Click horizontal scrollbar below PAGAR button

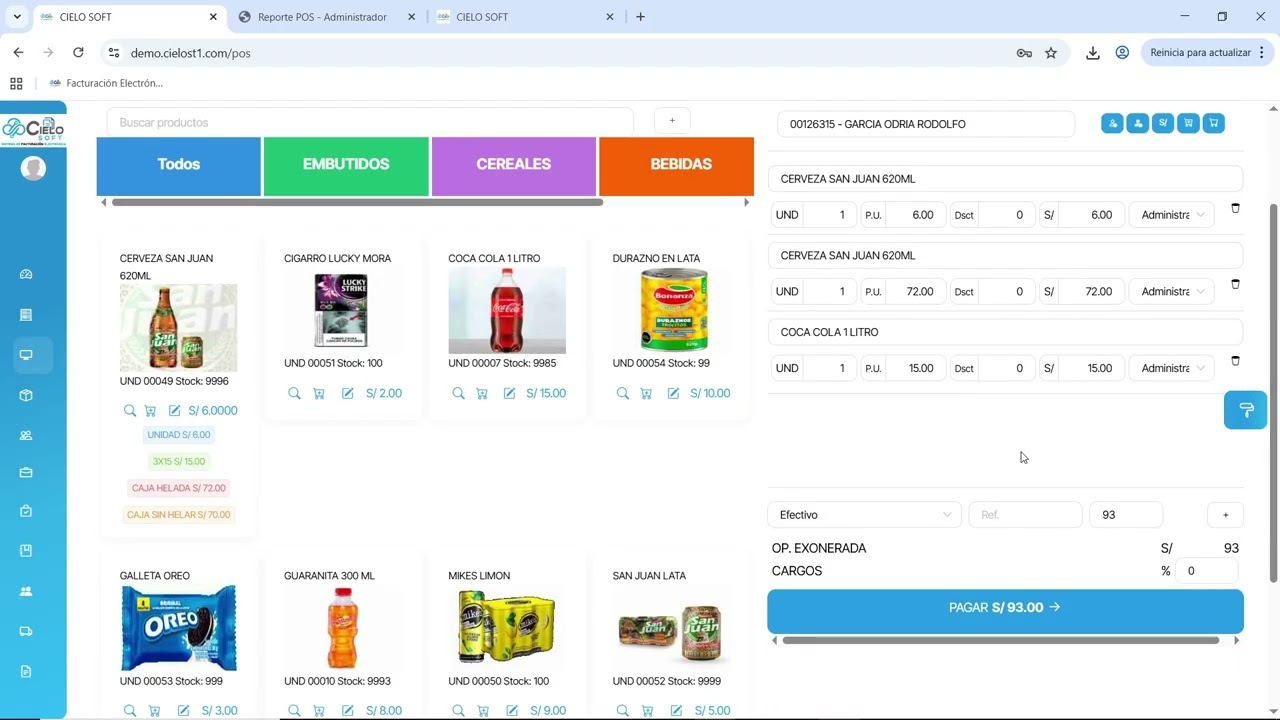pos(1000,640)
